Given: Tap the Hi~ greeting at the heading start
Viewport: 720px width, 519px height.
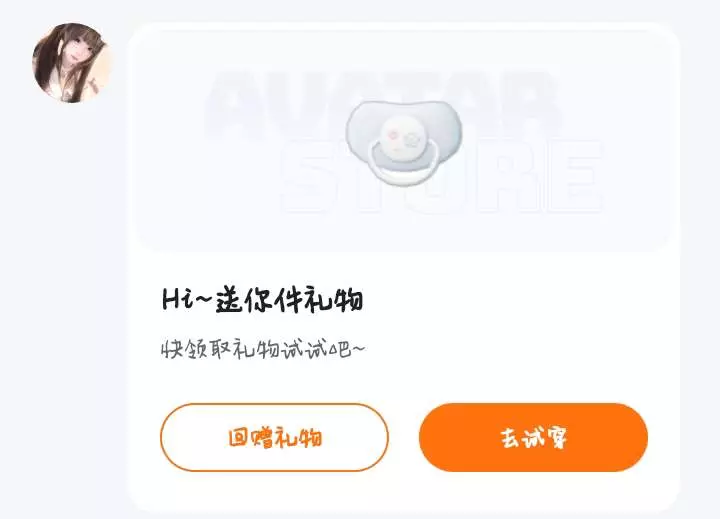Looking at the screenshot, I should [187, 299].
